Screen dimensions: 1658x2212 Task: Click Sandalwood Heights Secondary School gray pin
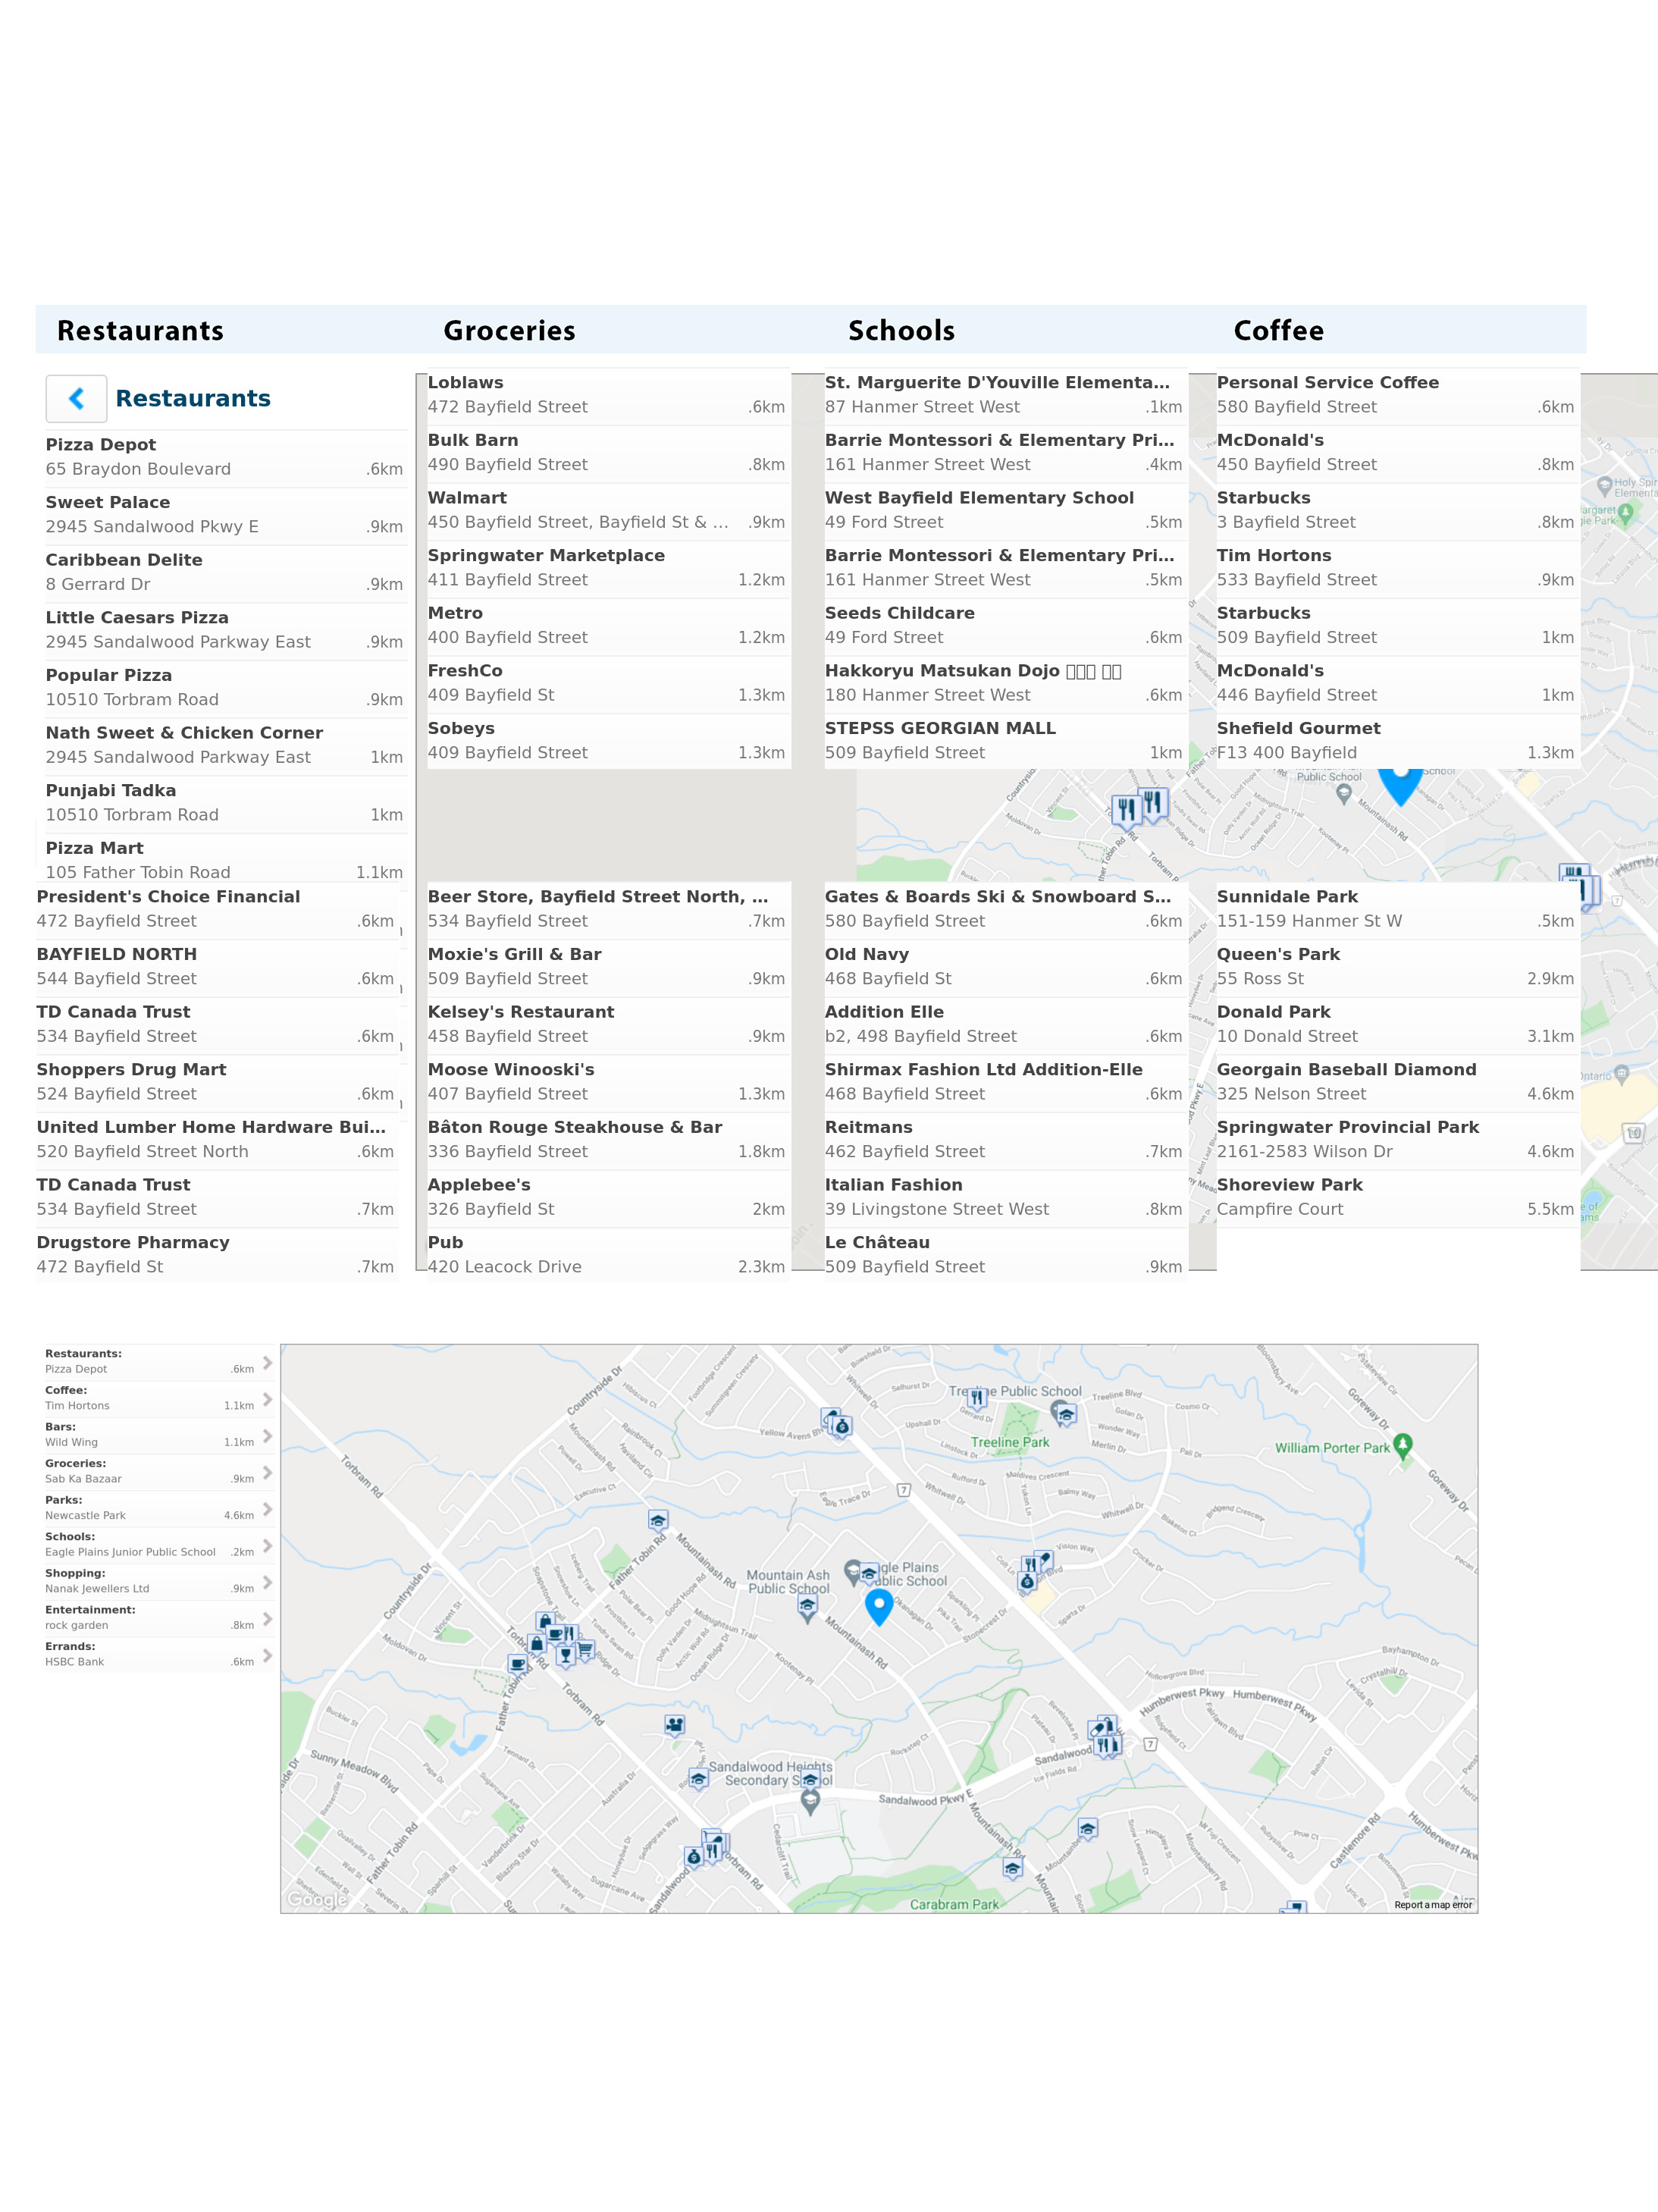[810, 1800]
